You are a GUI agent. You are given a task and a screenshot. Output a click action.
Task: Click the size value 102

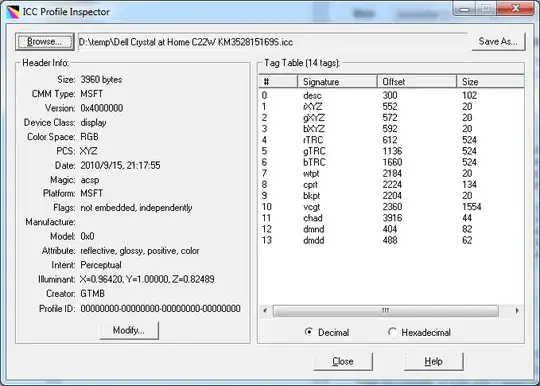(469, 95)
